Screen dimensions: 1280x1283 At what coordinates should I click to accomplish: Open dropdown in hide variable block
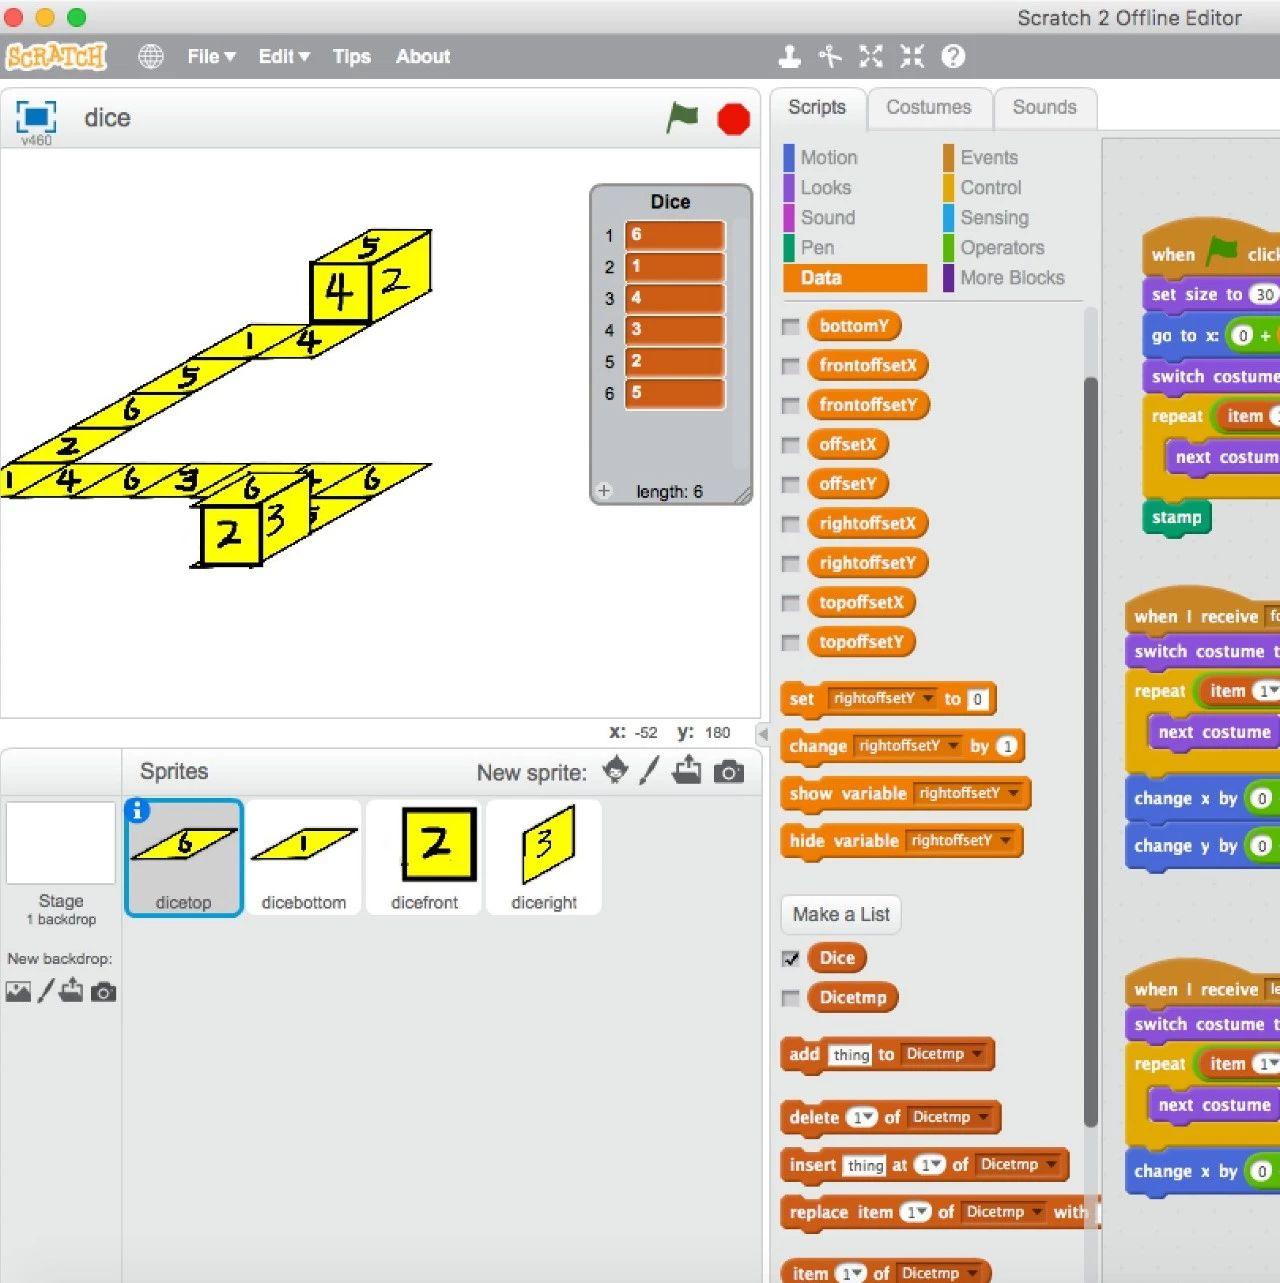click(961, 840)
